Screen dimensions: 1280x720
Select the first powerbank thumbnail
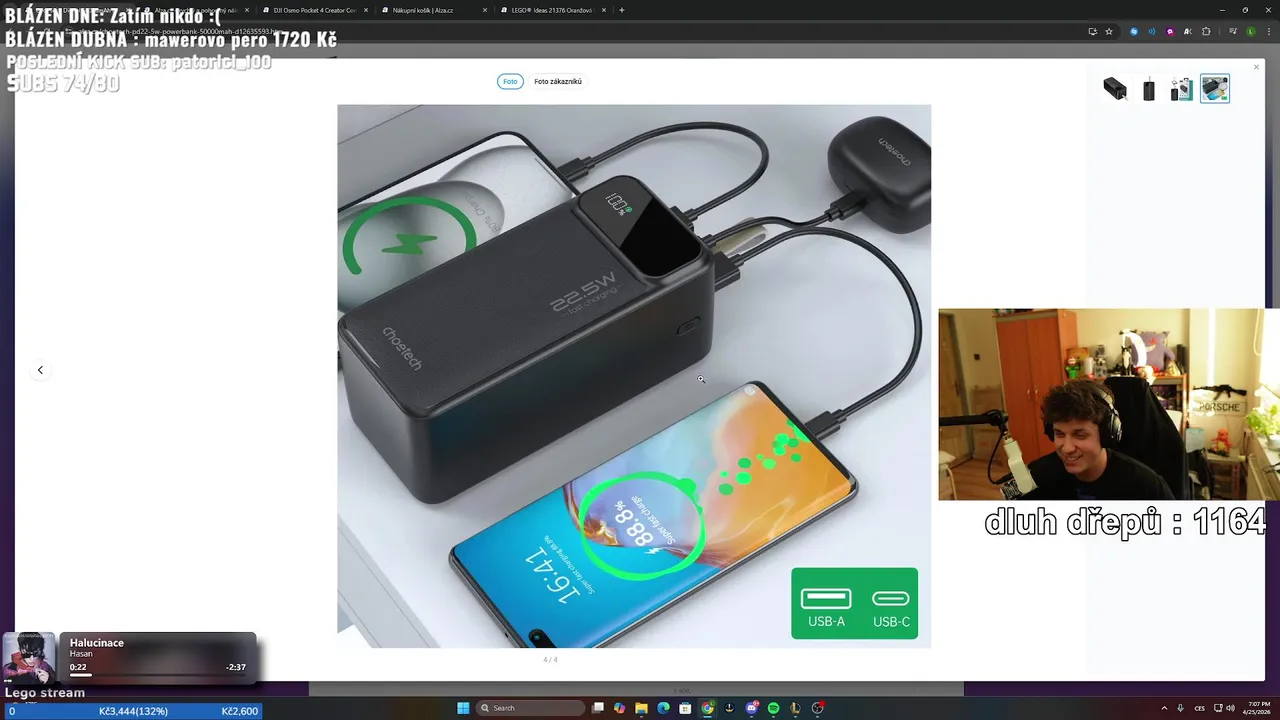(x=1115, y=89)
